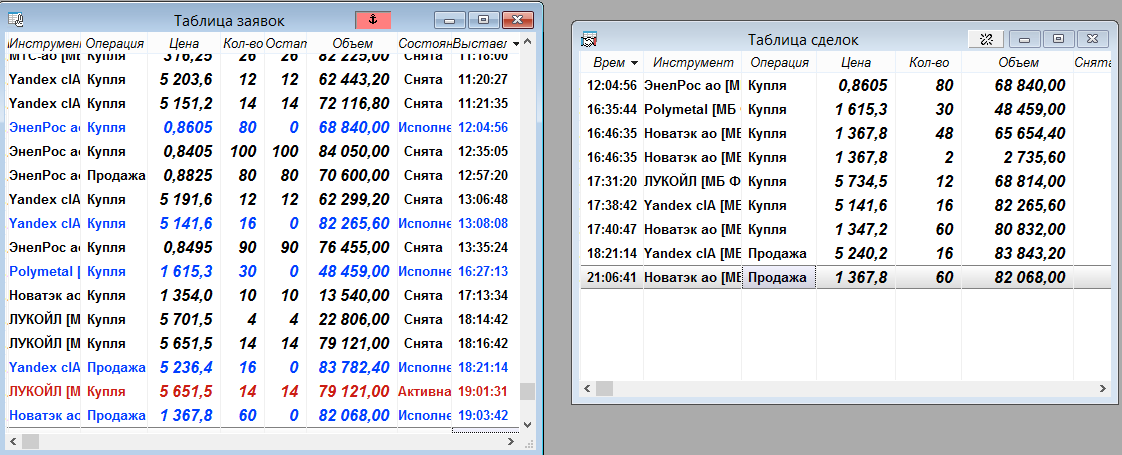This screenshot has height=455, width=1122.
Task: Click the ЭнелРос order at 12:35:05
Action: pos(263,151)
